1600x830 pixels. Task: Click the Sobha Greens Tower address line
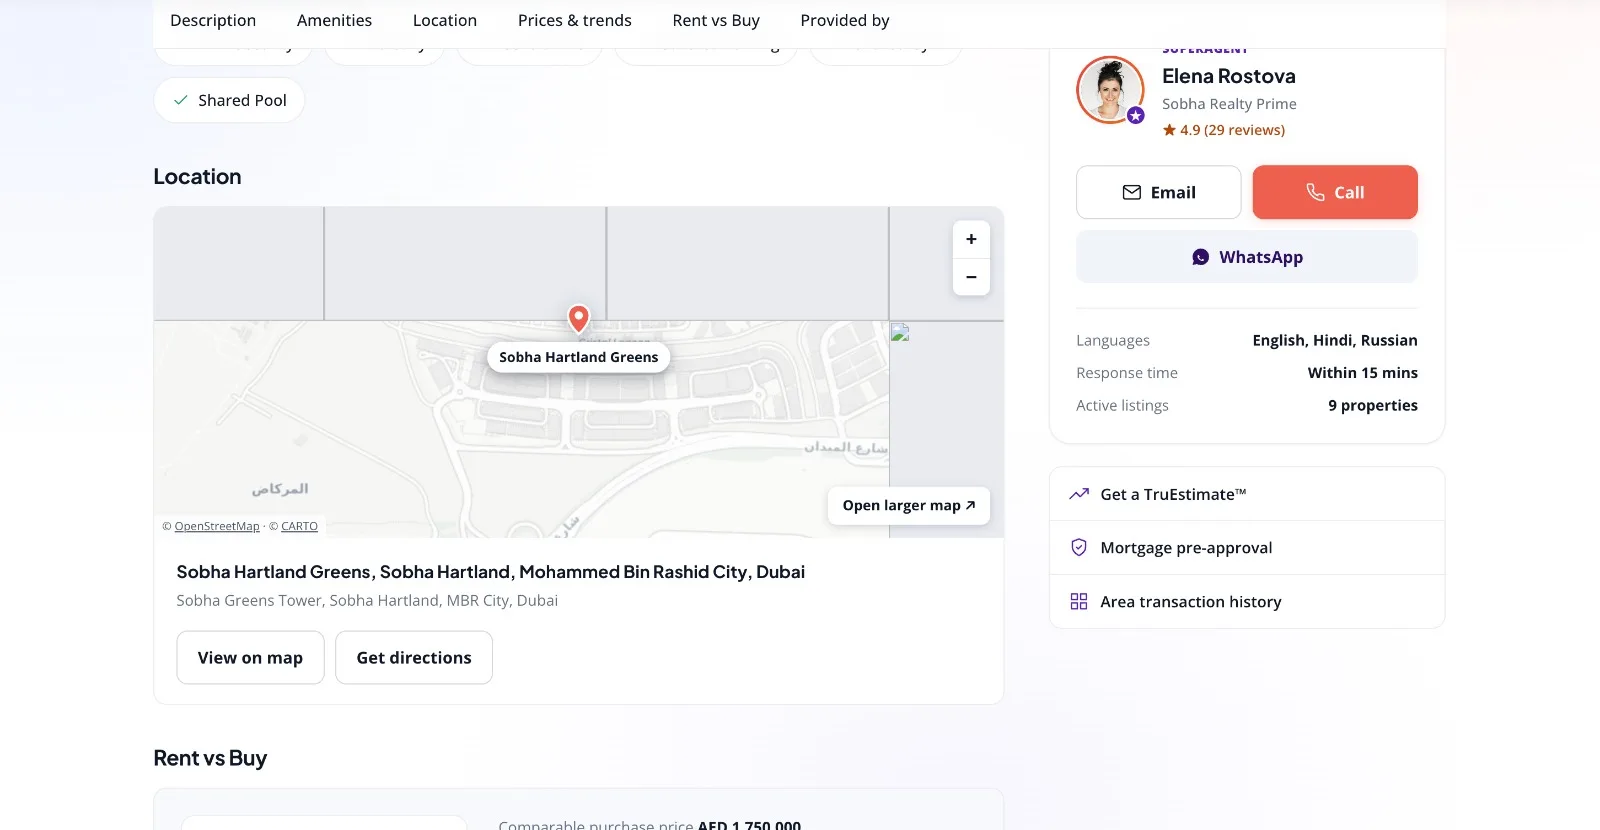tap(367, 601)
